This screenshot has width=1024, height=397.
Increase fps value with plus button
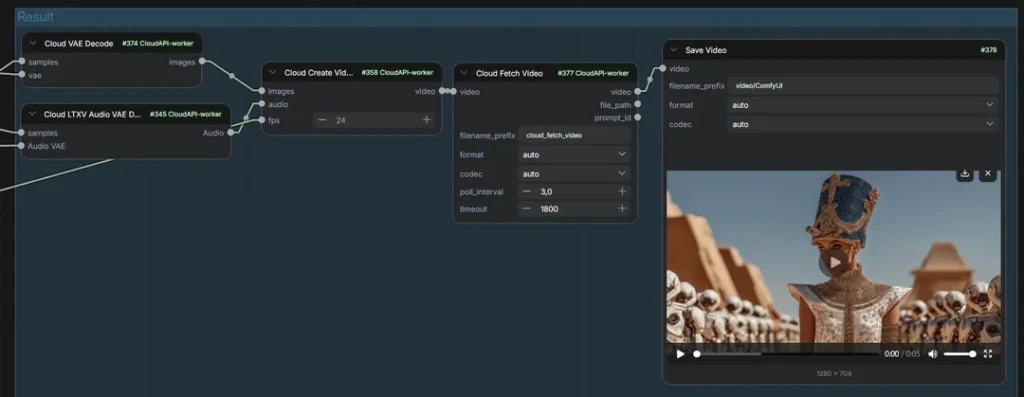[x=426, y=120]
